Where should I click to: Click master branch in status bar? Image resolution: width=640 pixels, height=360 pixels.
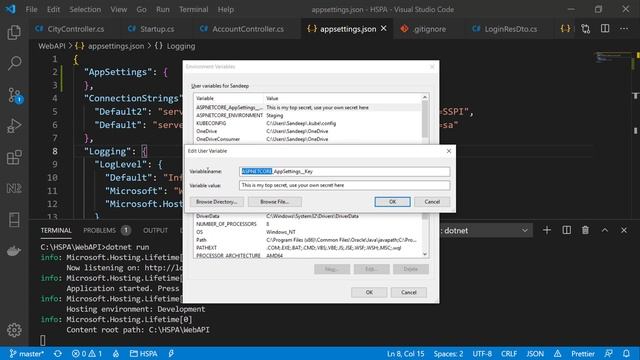[x=27, y=353]
